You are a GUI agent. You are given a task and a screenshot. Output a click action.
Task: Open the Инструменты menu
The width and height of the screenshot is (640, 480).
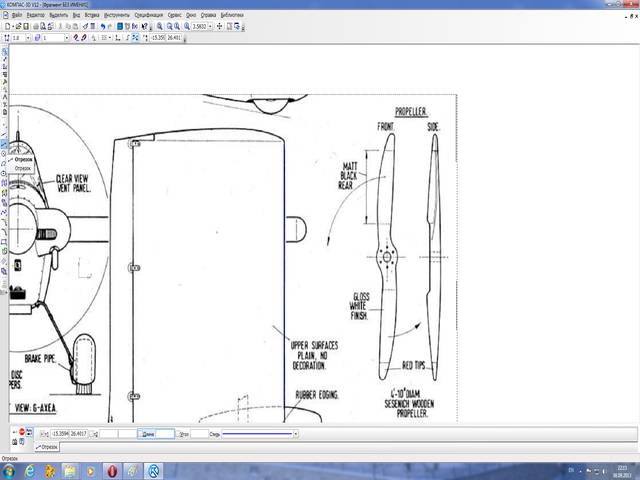pyautogui.click(x=117, y=16)
